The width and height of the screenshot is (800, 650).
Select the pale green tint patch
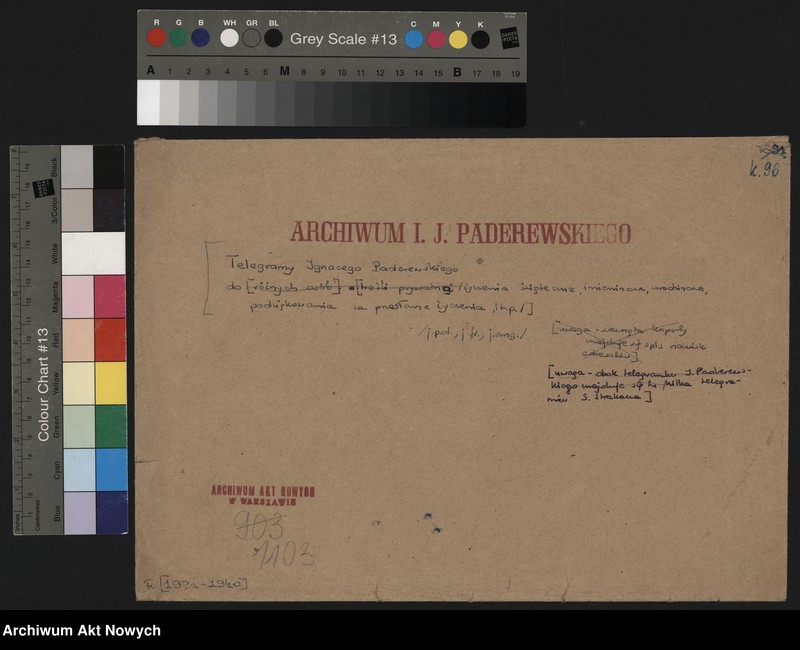pos(79,427)
